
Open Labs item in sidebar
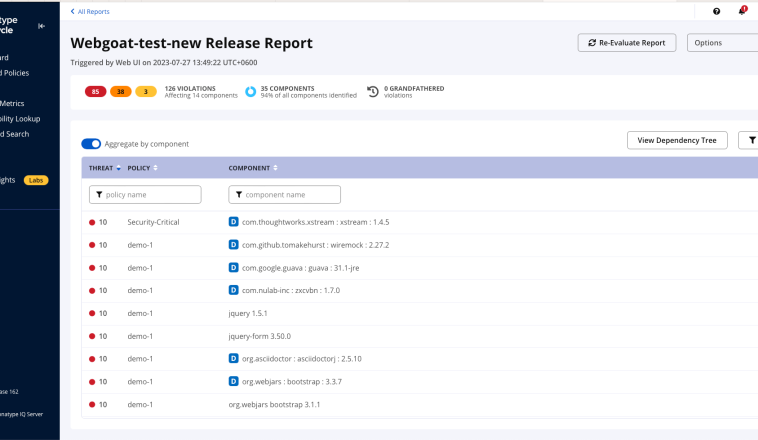36,180
